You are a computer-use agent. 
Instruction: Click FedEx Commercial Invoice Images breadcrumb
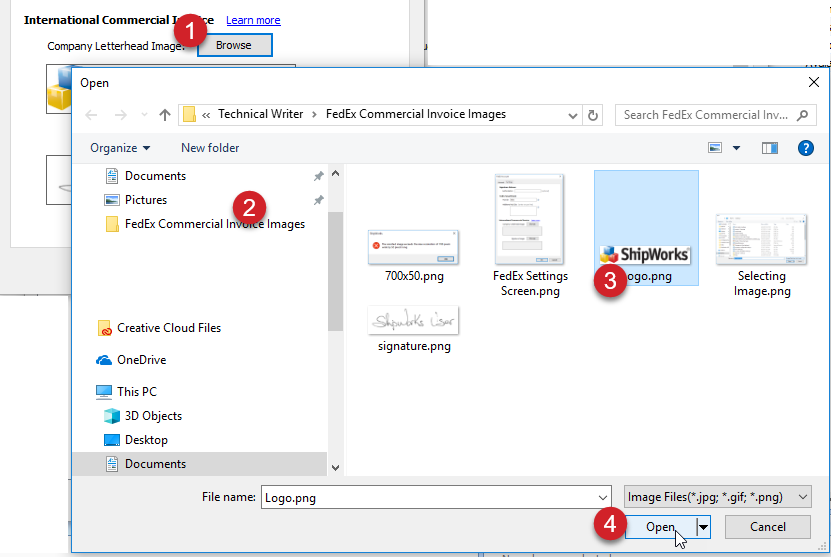[x=416, y=114]
